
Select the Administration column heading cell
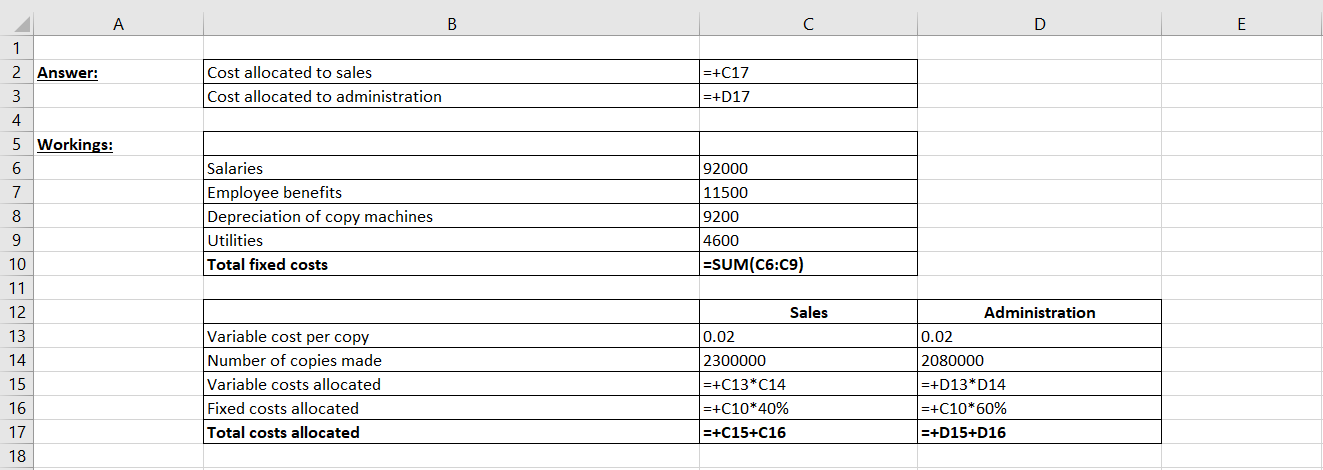(x=1039, y=312)
